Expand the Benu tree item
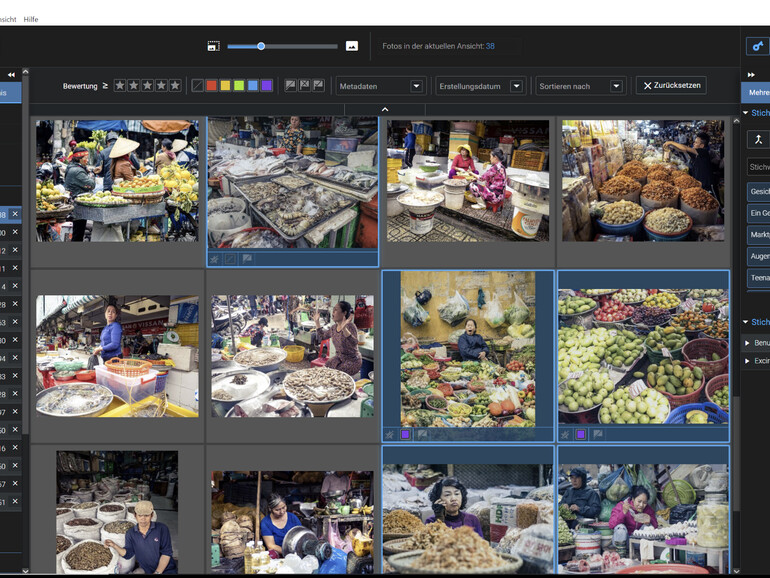Viewport: 770px width, 578px height. [x=747, y=343]
